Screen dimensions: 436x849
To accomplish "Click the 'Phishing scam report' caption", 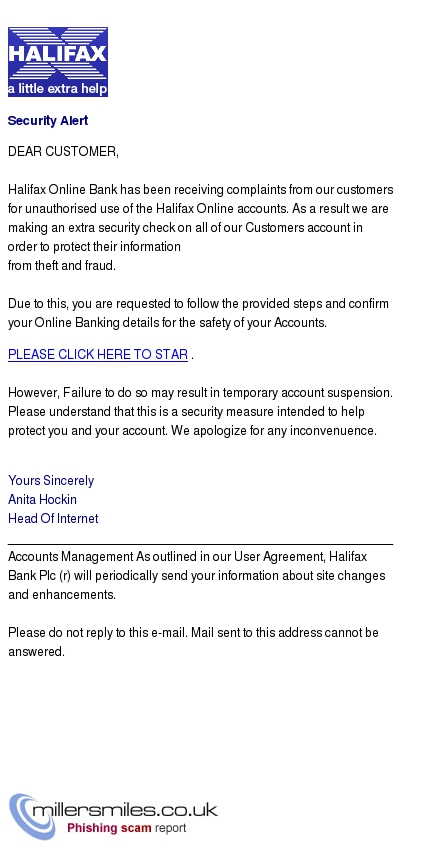I will [126, 828].
